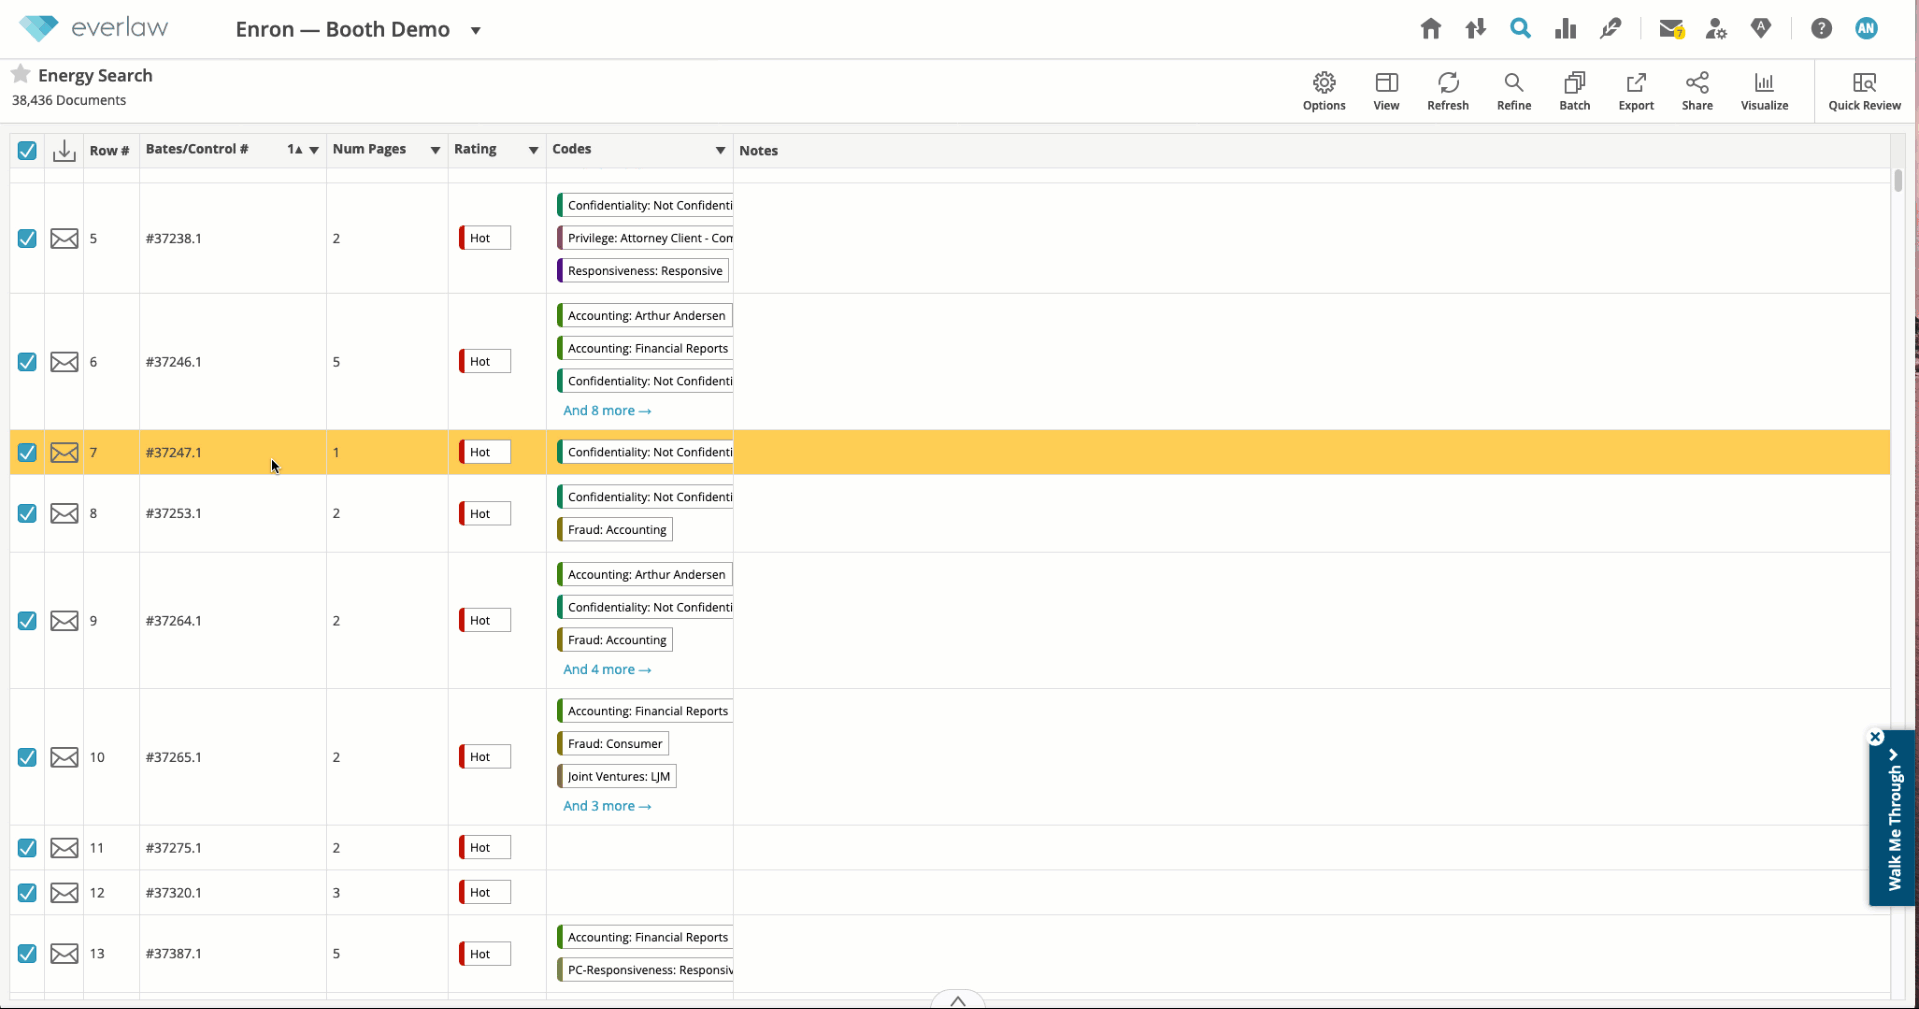The width and height of the screenshot is (1919, 1009).
Task: Open the Visualize chart tool
Action: pos(1764,91)
